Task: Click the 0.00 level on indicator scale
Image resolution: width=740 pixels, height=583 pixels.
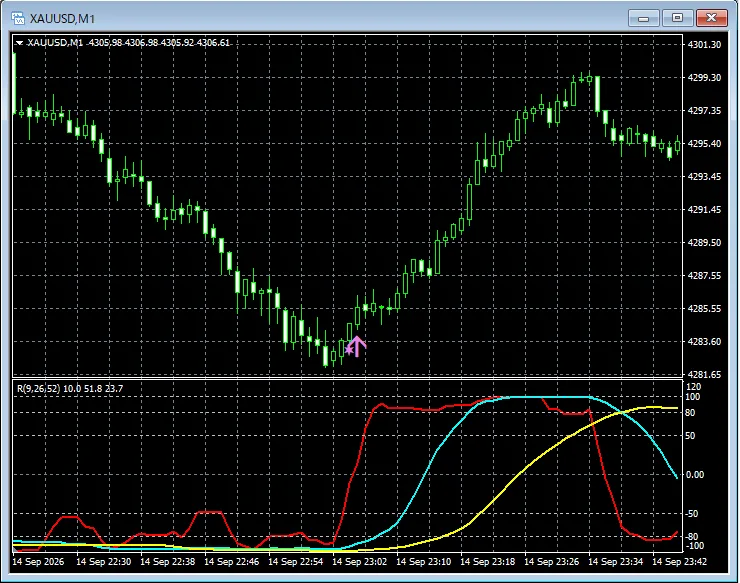Action: [x=695, y=475]
